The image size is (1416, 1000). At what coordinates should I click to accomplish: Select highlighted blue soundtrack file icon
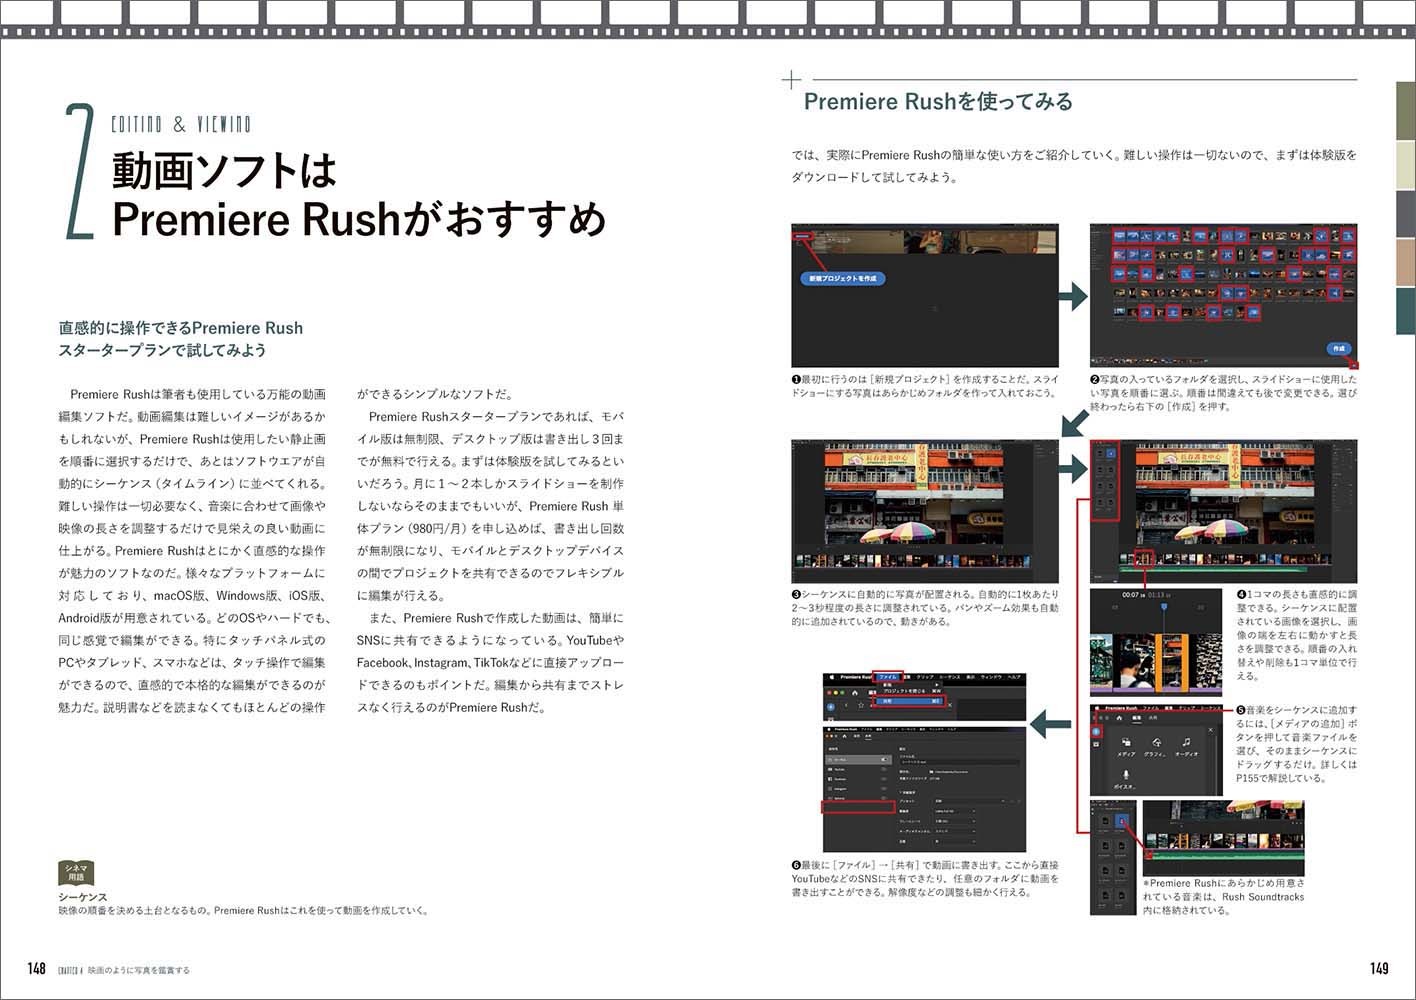coord(1122,821)
